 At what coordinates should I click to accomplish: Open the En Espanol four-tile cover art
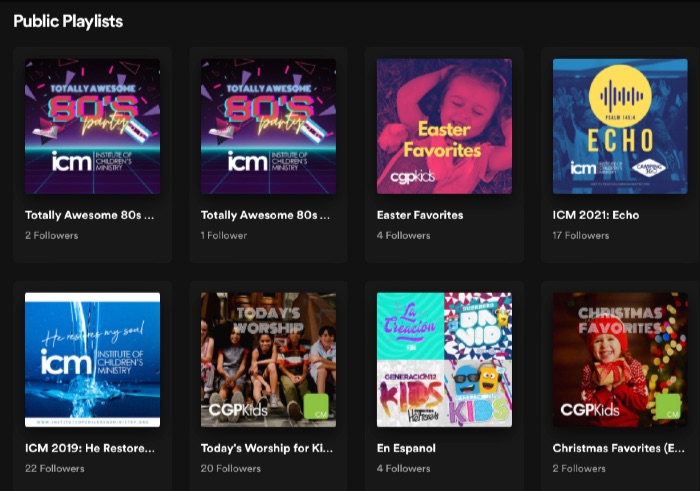click(x=444, y=360)
